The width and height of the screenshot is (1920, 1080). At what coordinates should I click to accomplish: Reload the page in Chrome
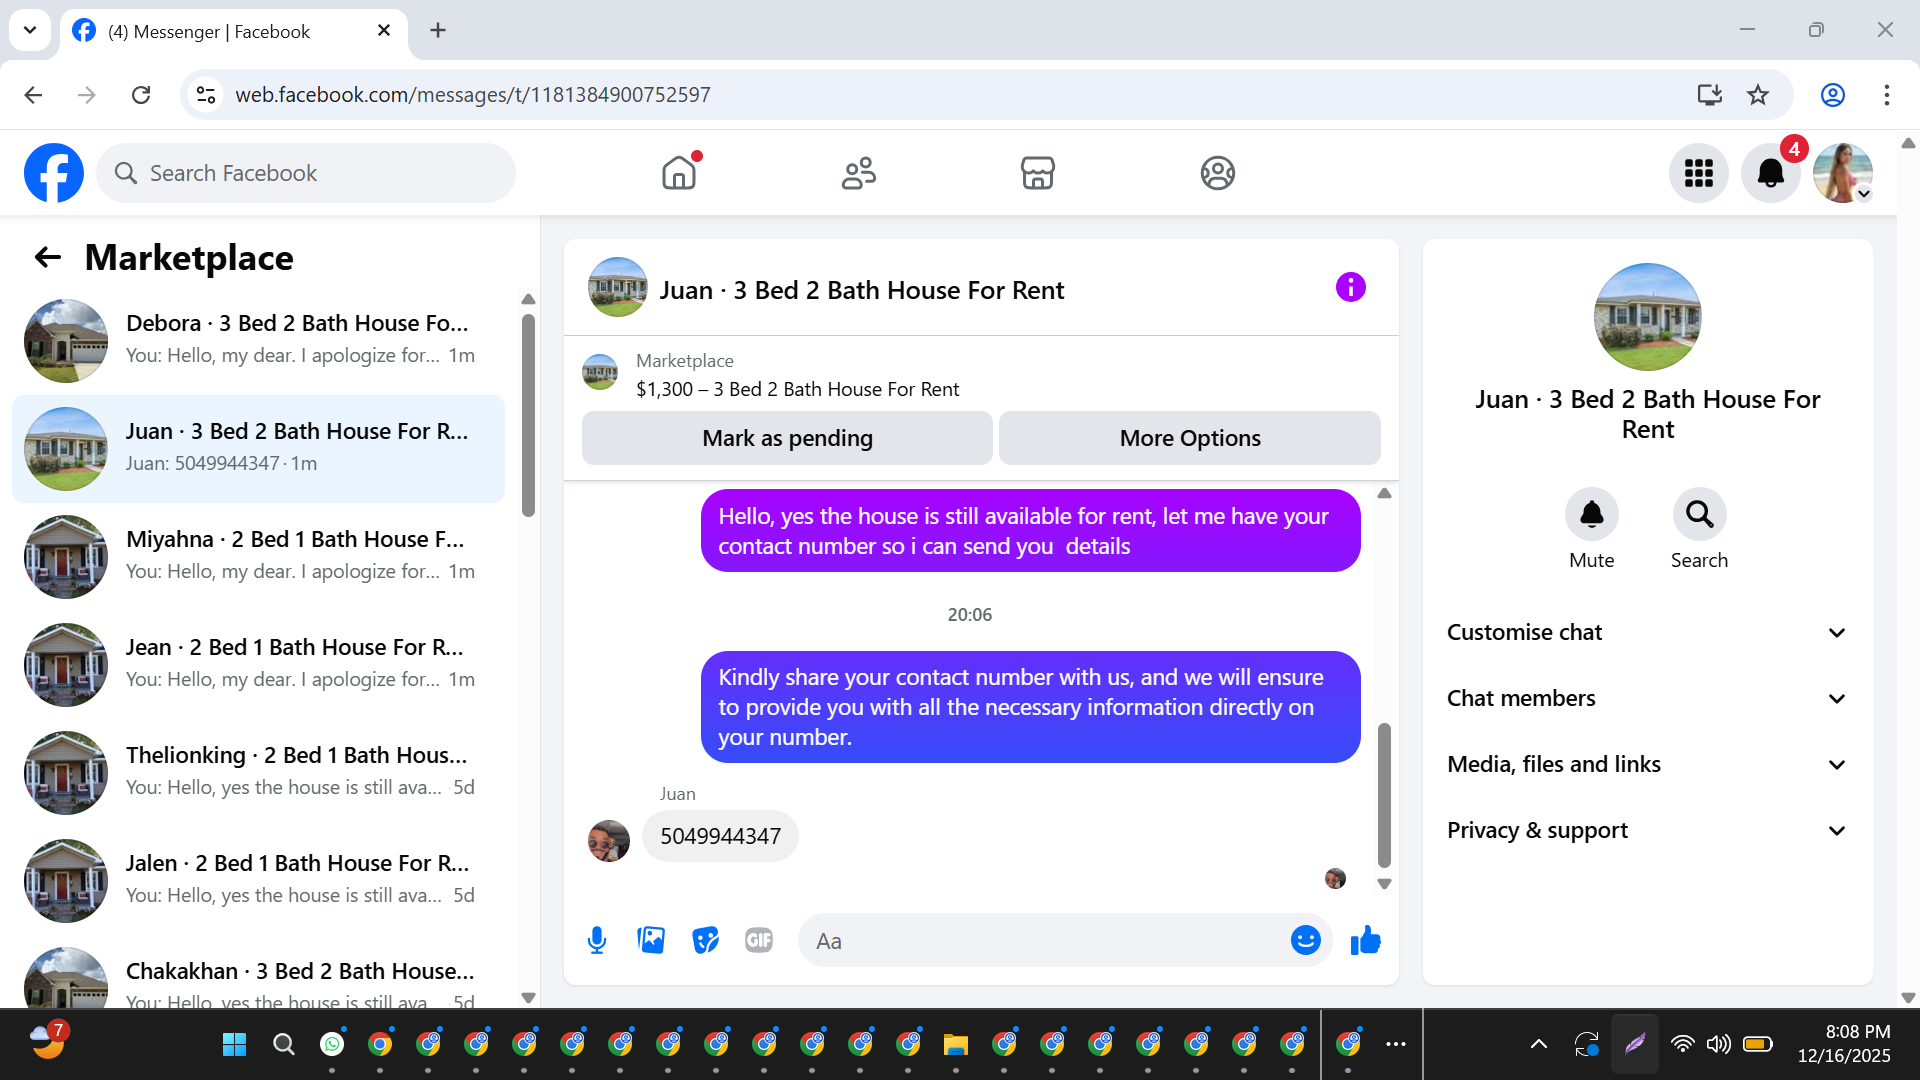pos(141,95)
